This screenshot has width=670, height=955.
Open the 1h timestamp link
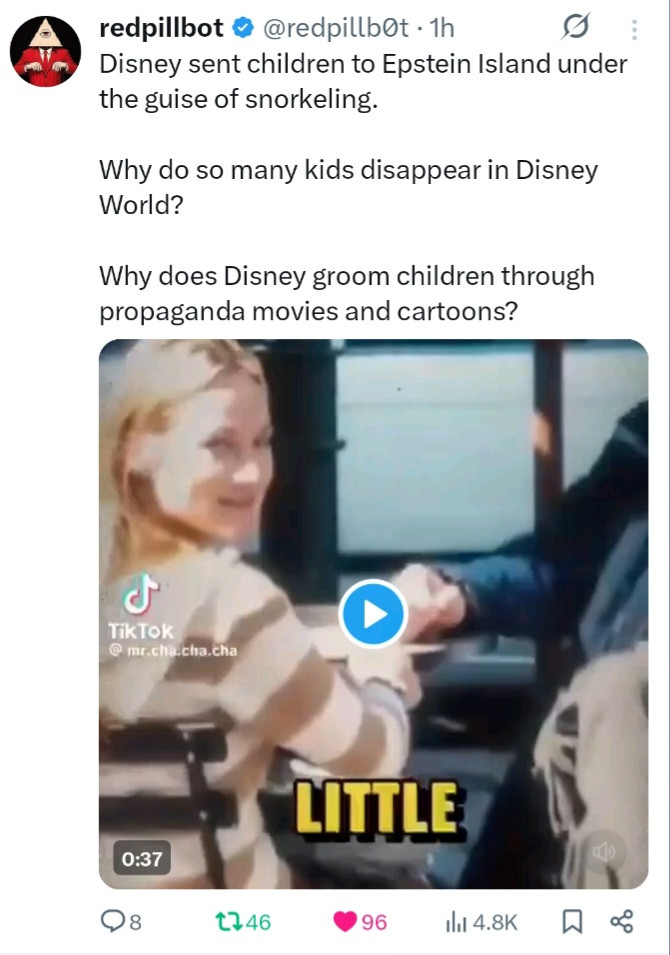(442, 28)
